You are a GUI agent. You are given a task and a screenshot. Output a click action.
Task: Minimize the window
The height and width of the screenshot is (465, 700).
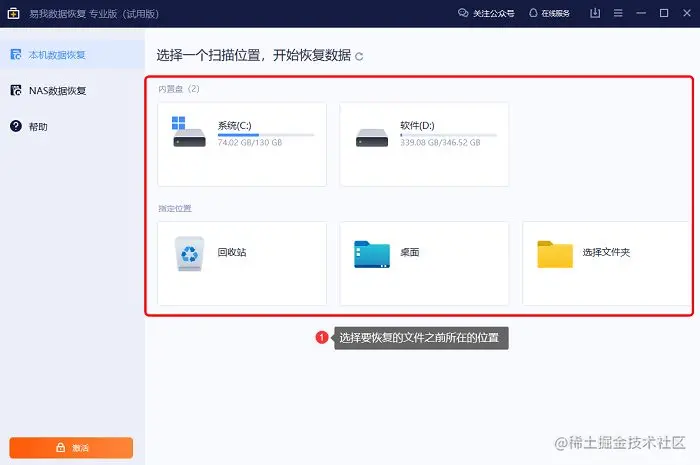click(x=641, y=13)
